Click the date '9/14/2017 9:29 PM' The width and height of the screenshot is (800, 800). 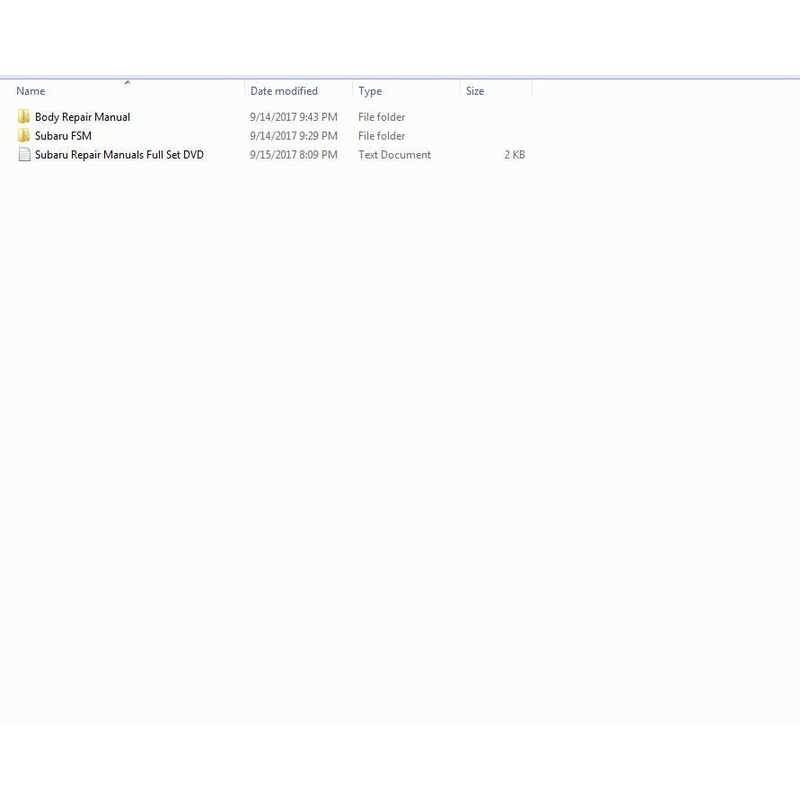[293, 136]
